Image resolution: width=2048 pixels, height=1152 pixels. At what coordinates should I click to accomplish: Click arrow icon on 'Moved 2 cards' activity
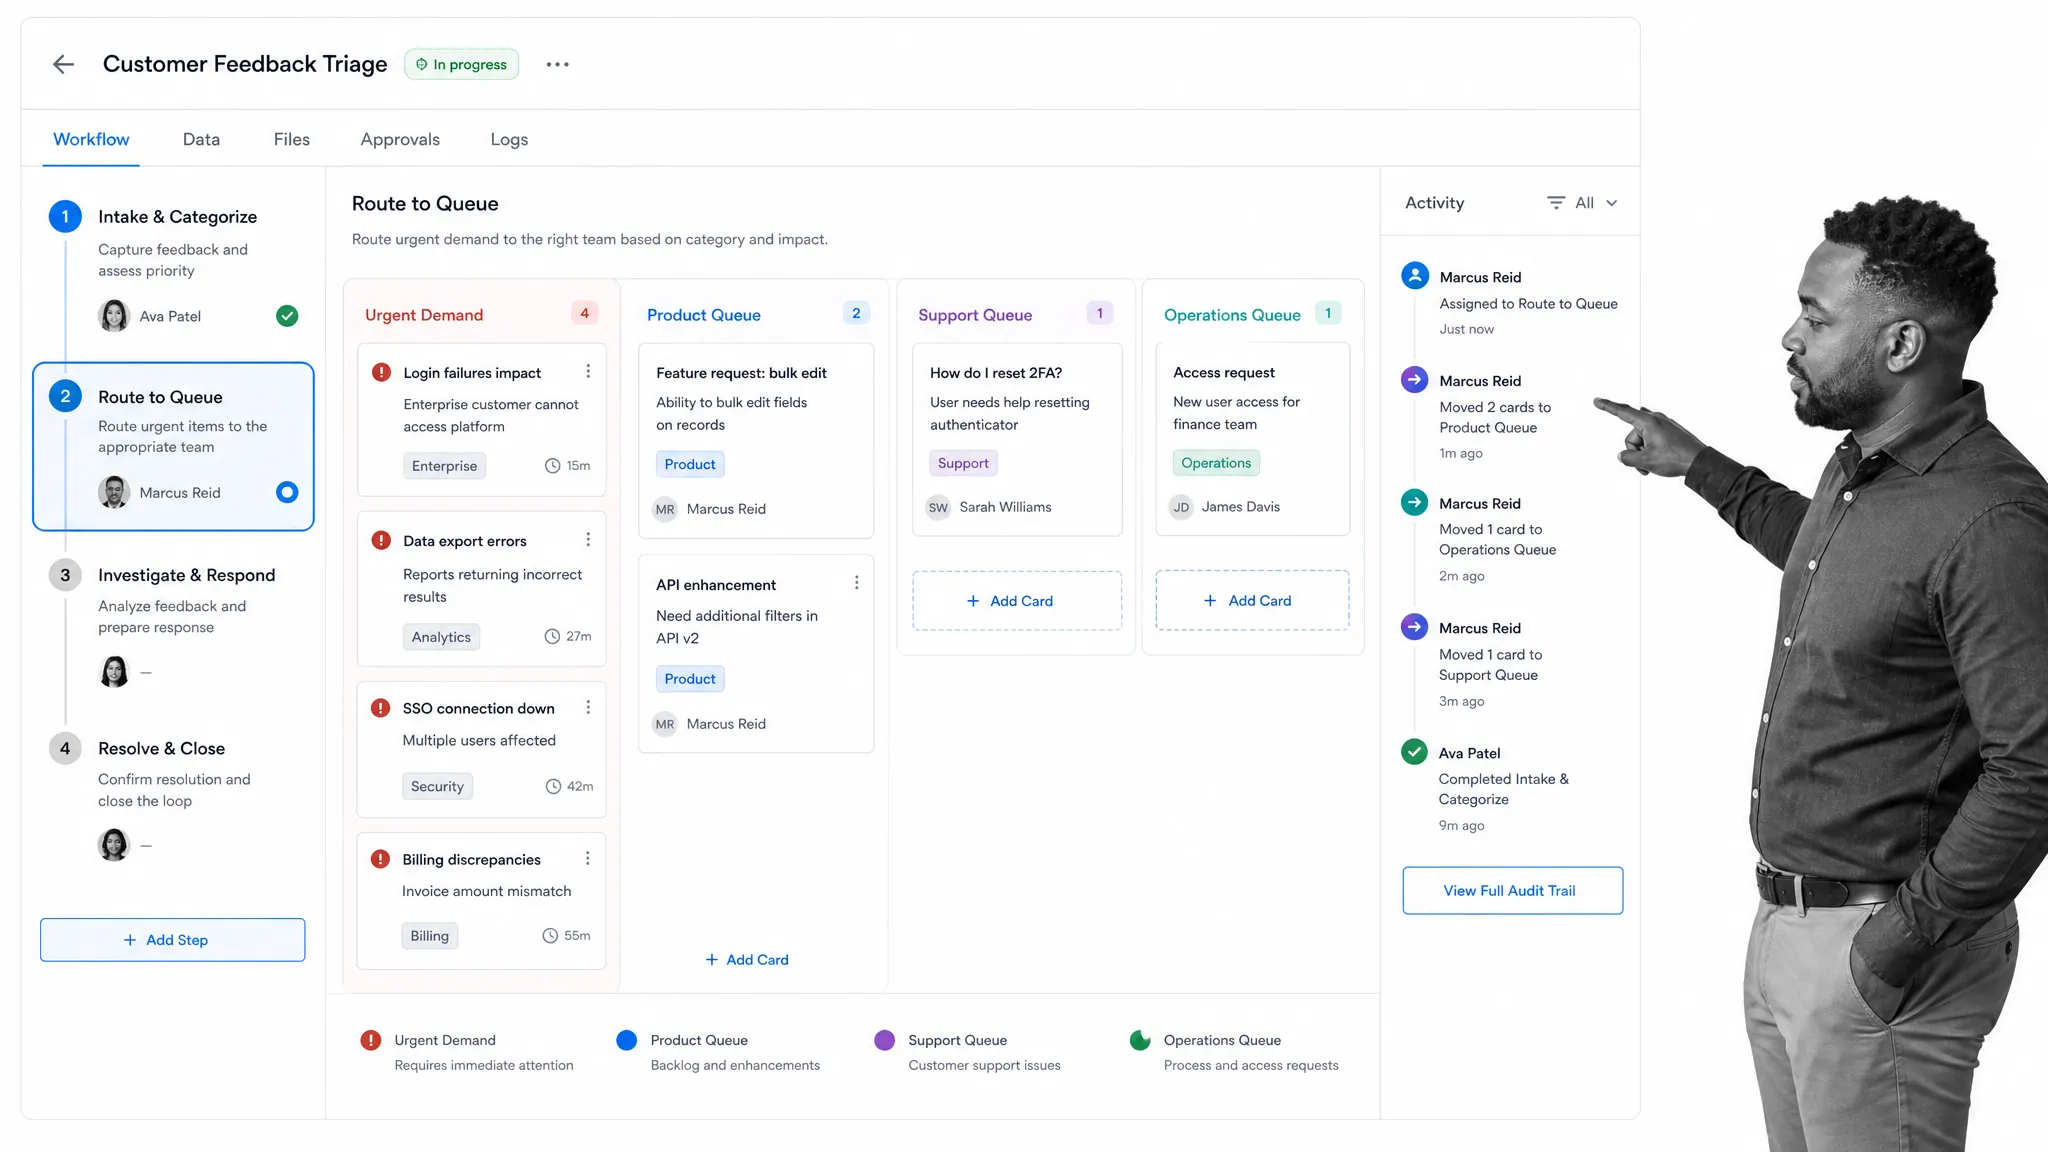pos(1414,380)
